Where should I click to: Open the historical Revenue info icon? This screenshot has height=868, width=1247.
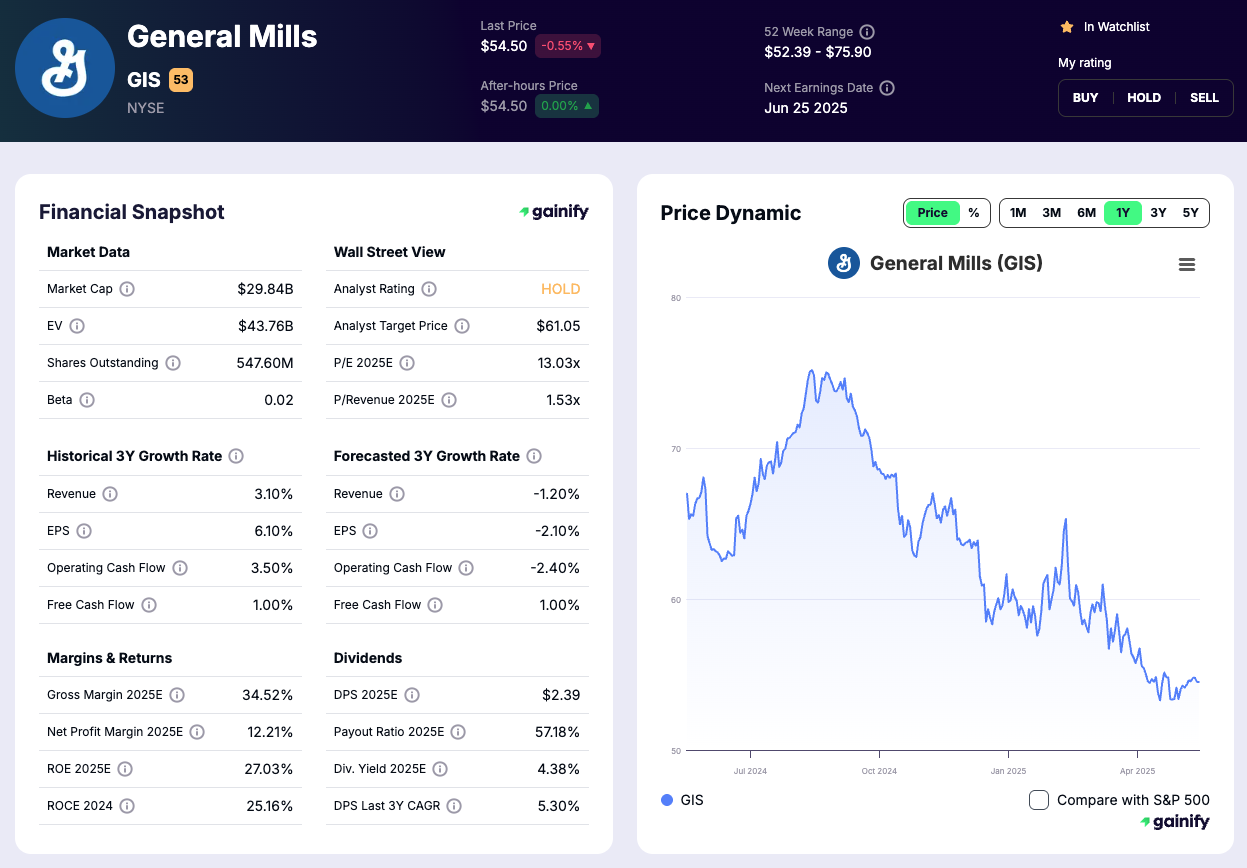[x=110, y=494]
